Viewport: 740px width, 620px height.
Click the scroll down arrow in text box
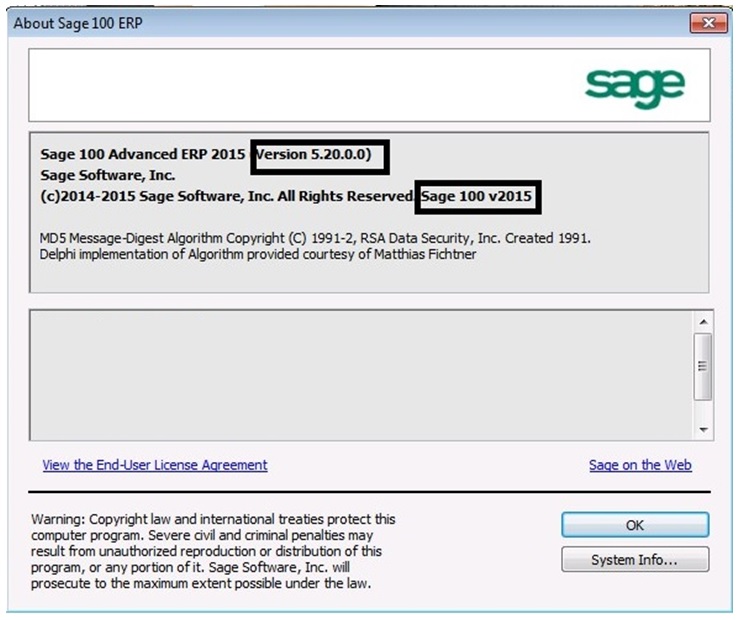[703, 429]
